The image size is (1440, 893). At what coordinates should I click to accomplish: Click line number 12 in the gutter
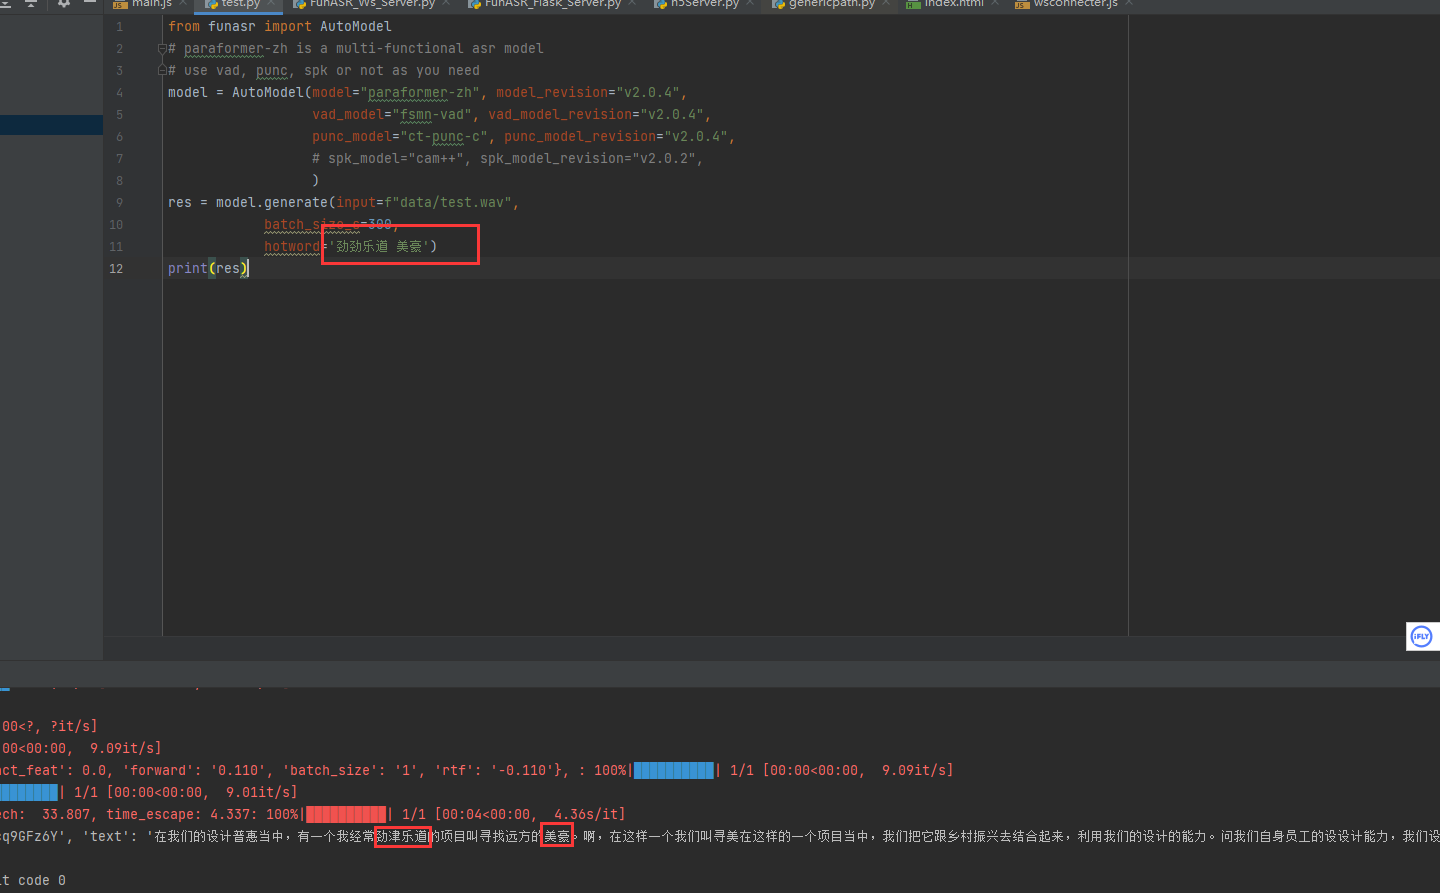[x=116, y=269]
